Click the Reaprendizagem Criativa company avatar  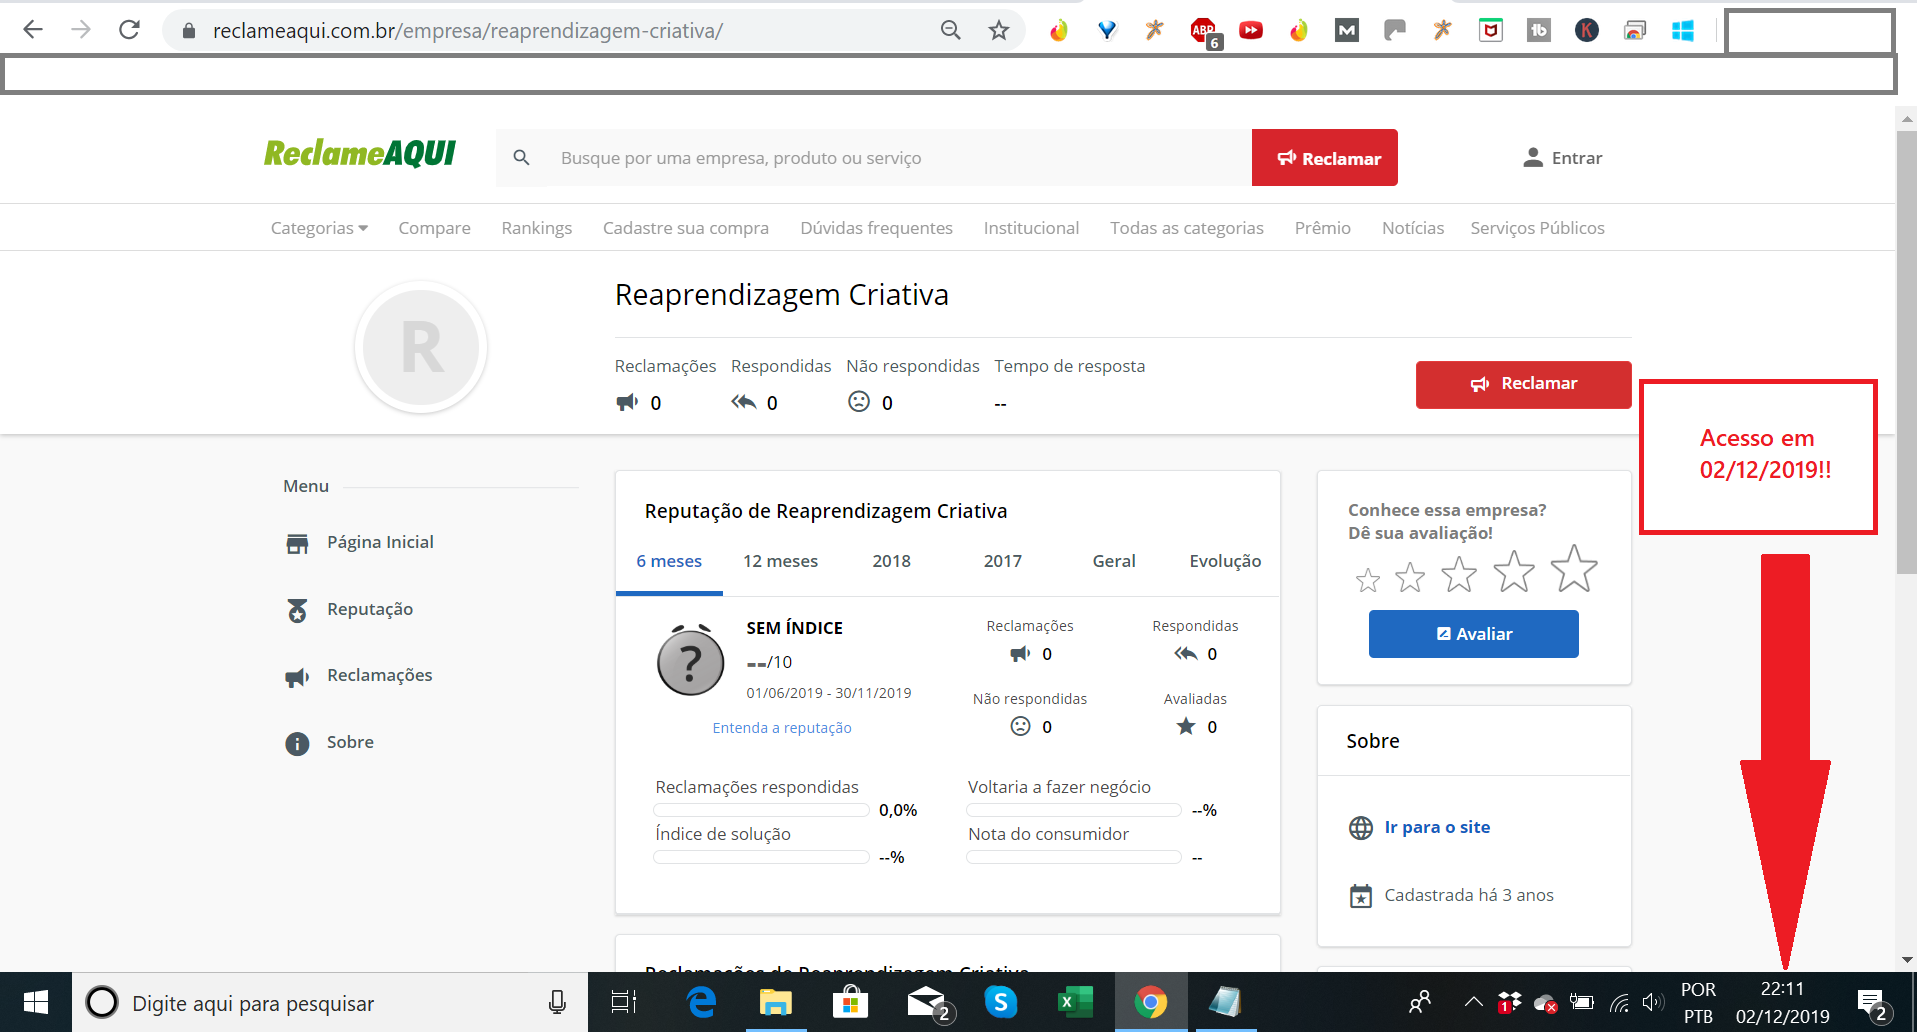click(421, 347)
